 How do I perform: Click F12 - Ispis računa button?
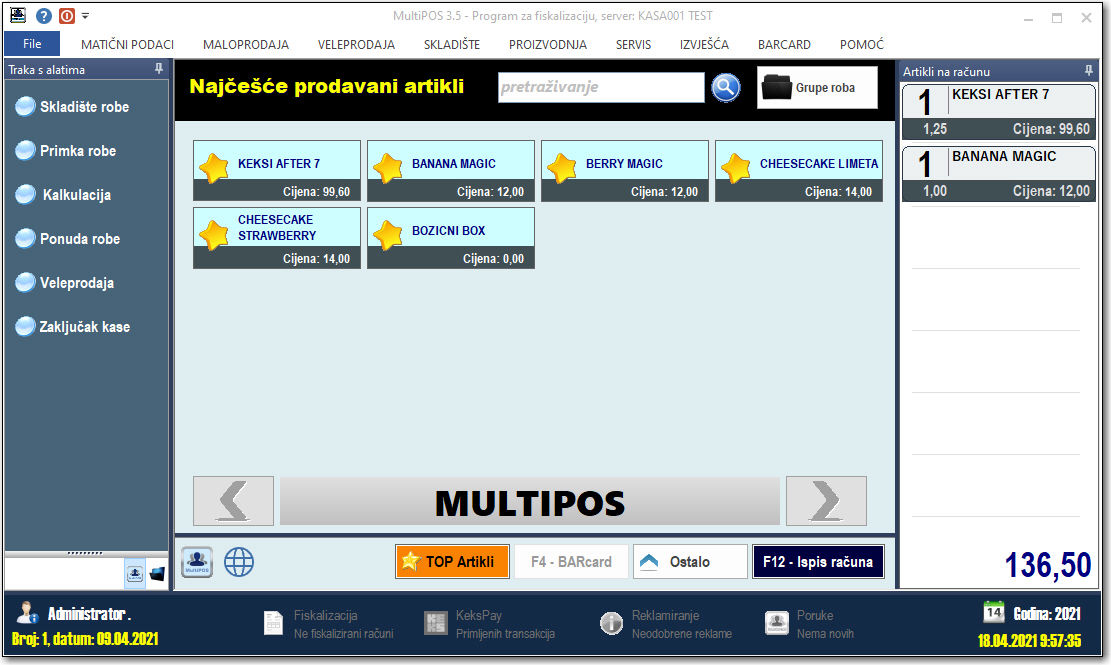[818, 562]
